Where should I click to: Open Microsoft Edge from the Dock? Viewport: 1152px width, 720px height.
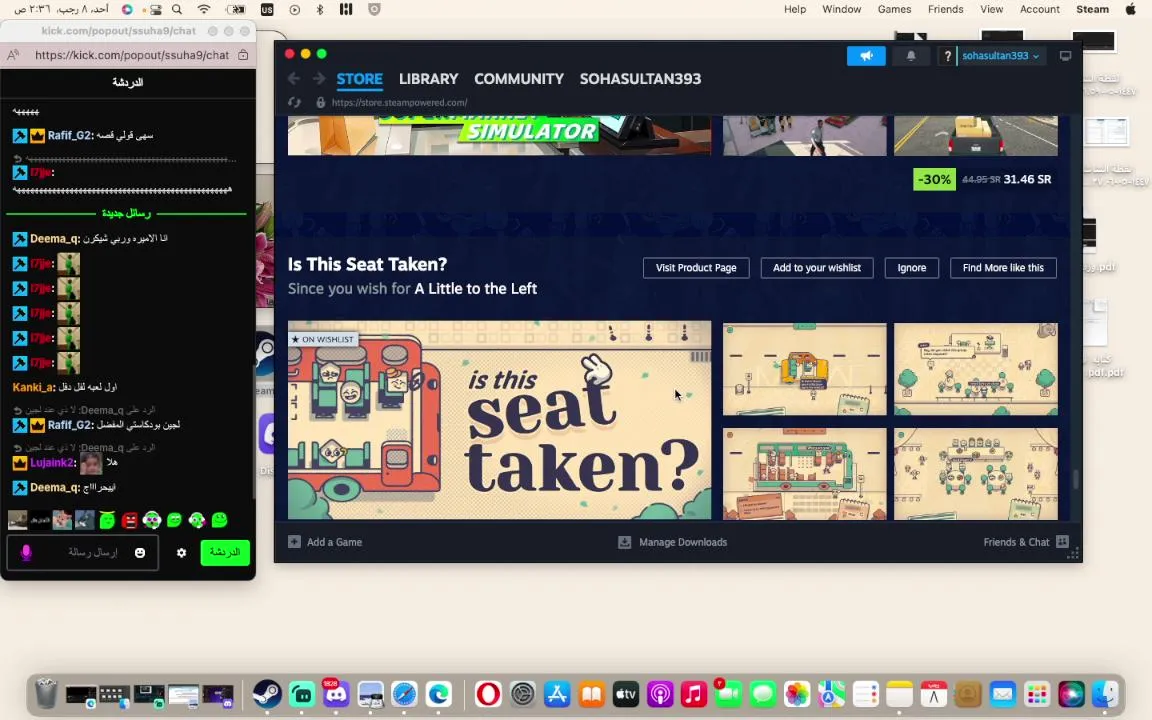tap(439, 694)
